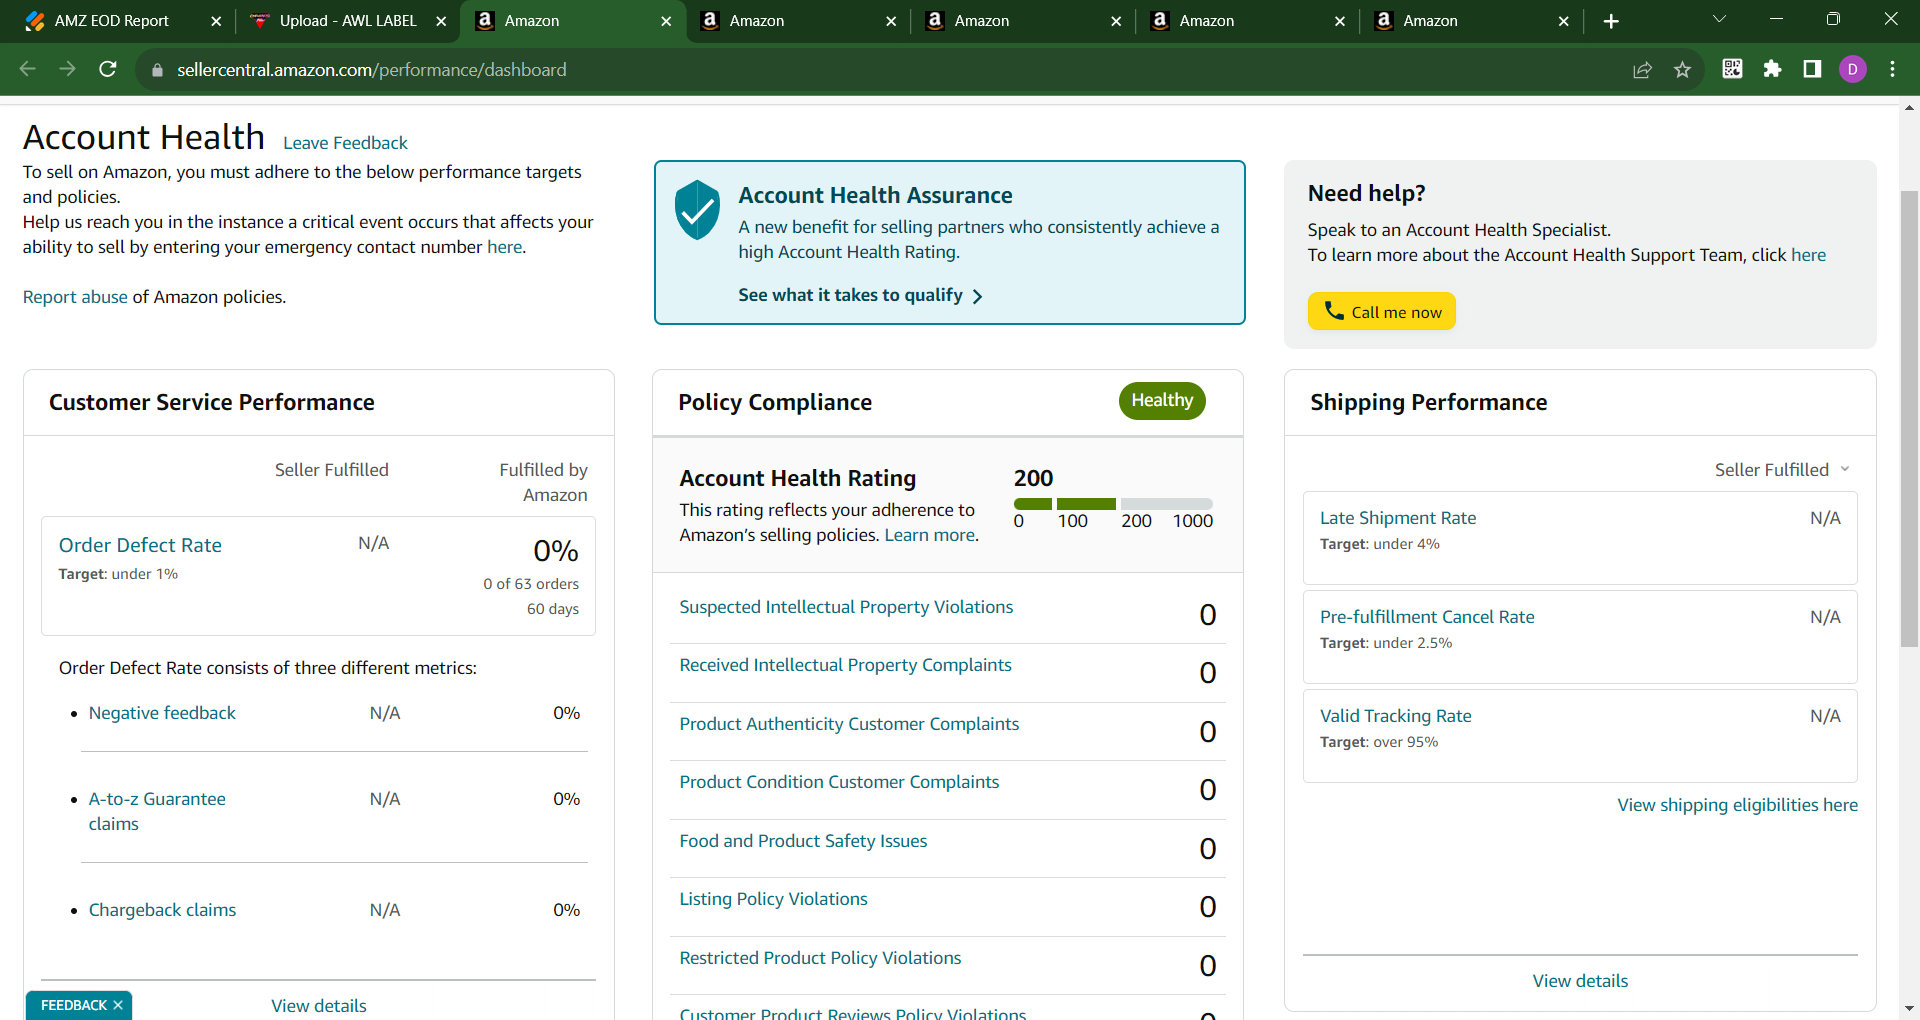
Task: Open Product Authenticity Customer Complaints
Action: tap(849, 724)
